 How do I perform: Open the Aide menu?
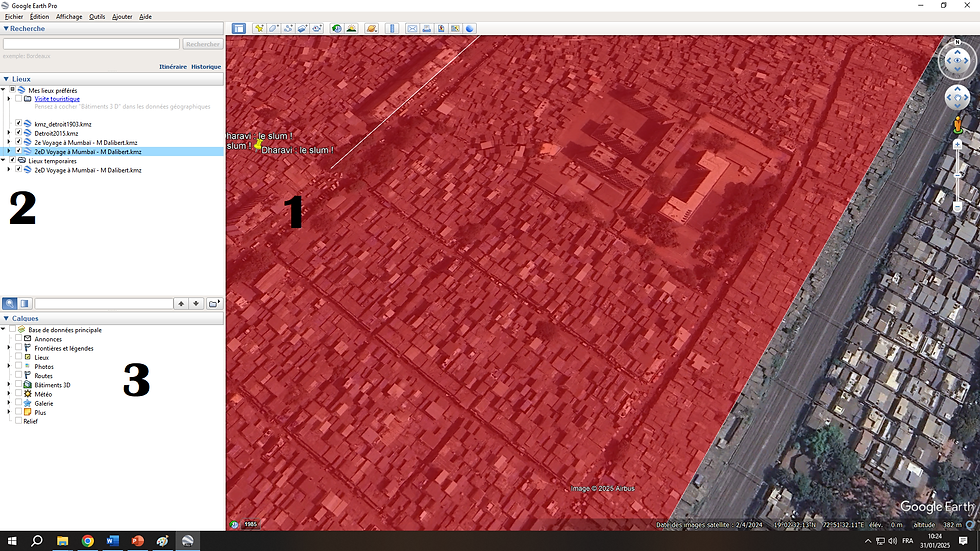point(145,17)
